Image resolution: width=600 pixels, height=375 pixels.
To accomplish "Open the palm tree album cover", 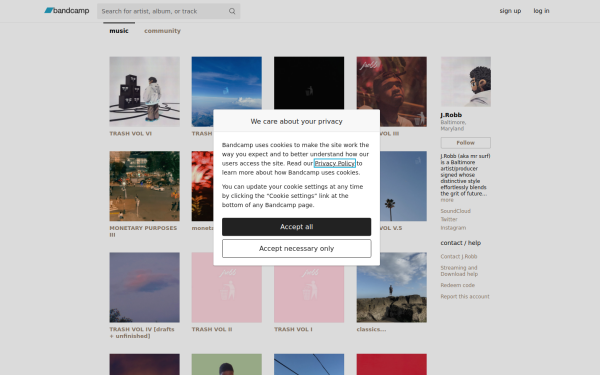I will (403, 186).
